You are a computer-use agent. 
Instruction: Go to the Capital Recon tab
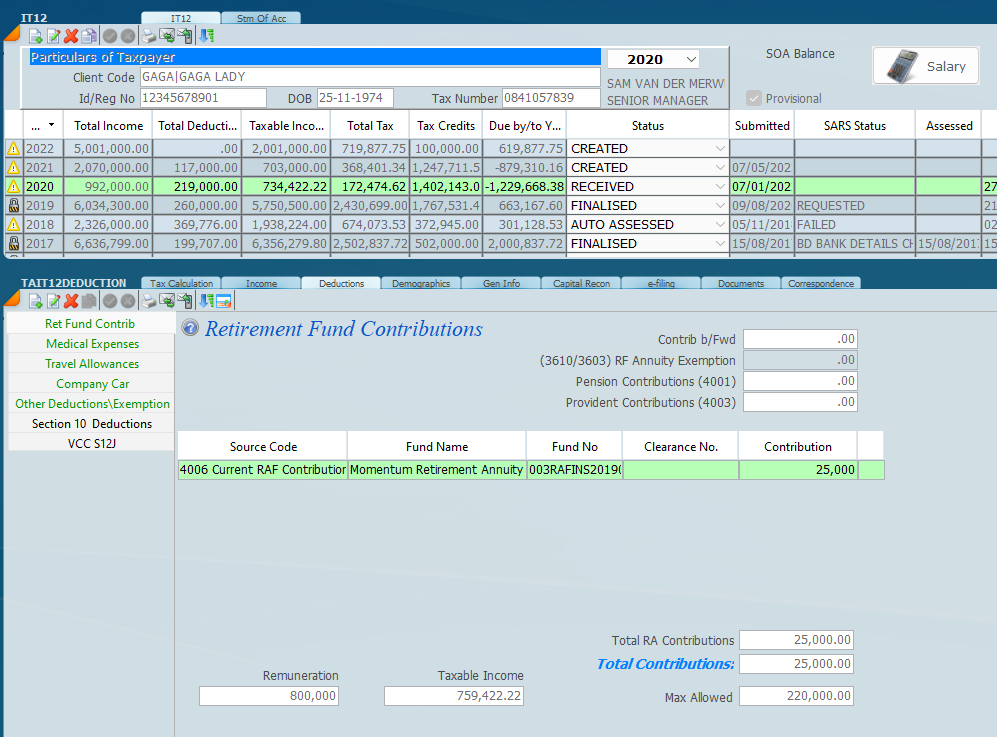click(581, 283)
